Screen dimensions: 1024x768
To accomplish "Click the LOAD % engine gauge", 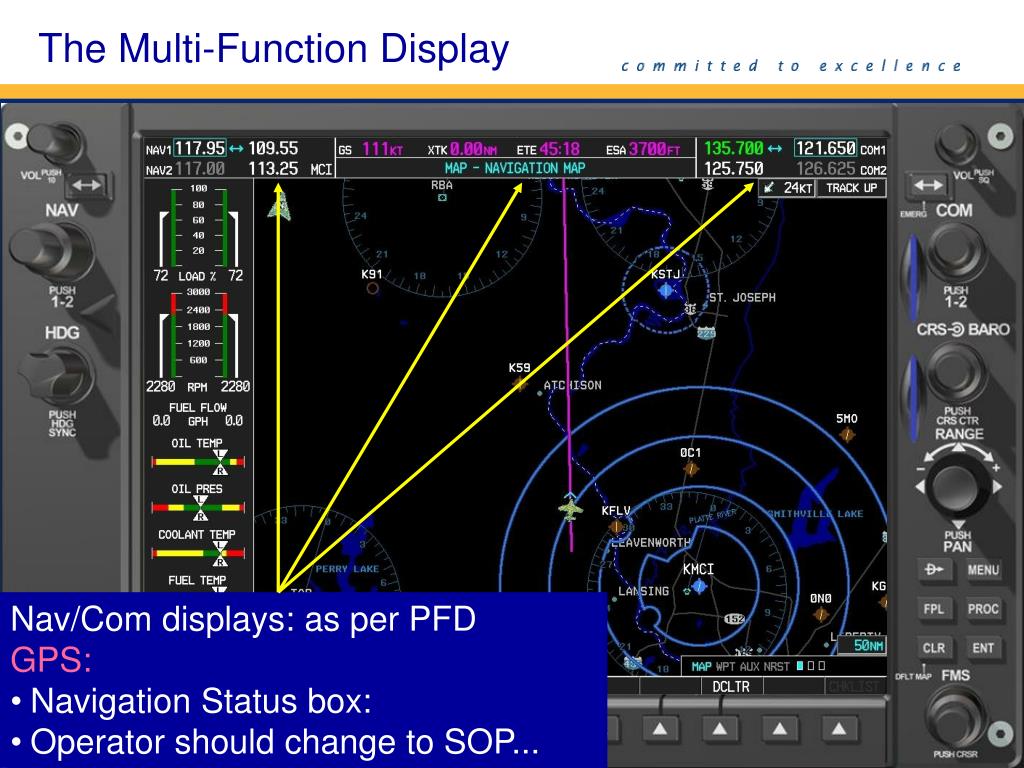I will (199, 234).
